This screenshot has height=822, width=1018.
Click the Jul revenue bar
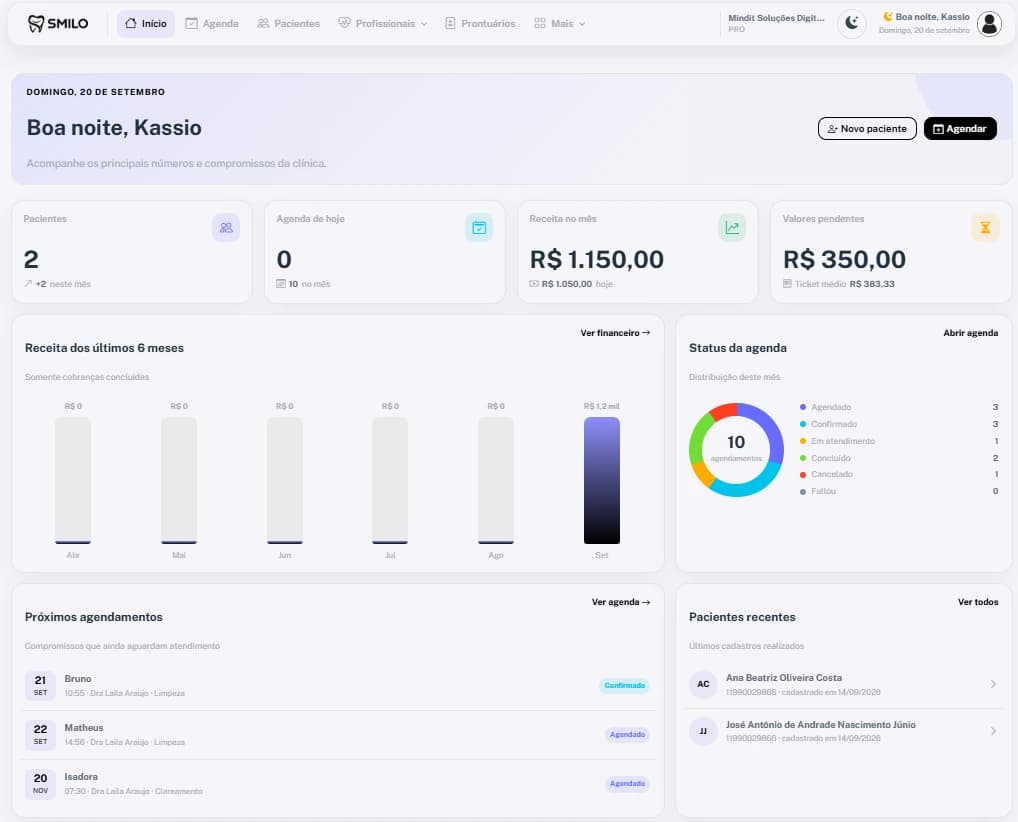click(390, 480)
